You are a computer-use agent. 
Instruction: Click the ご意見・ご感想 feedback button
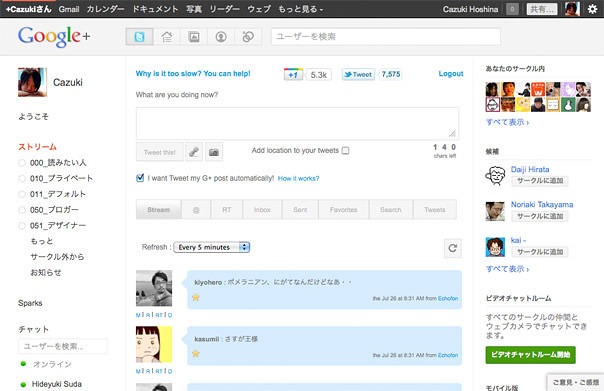pos(575,382)
